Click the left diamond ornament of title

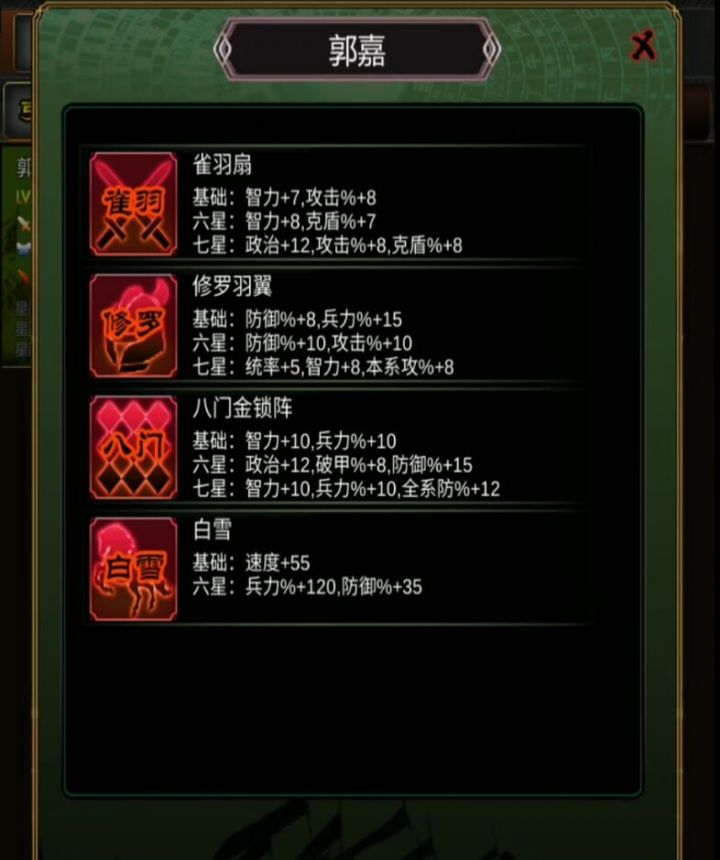pyautogui.click(x=223, y=49)
